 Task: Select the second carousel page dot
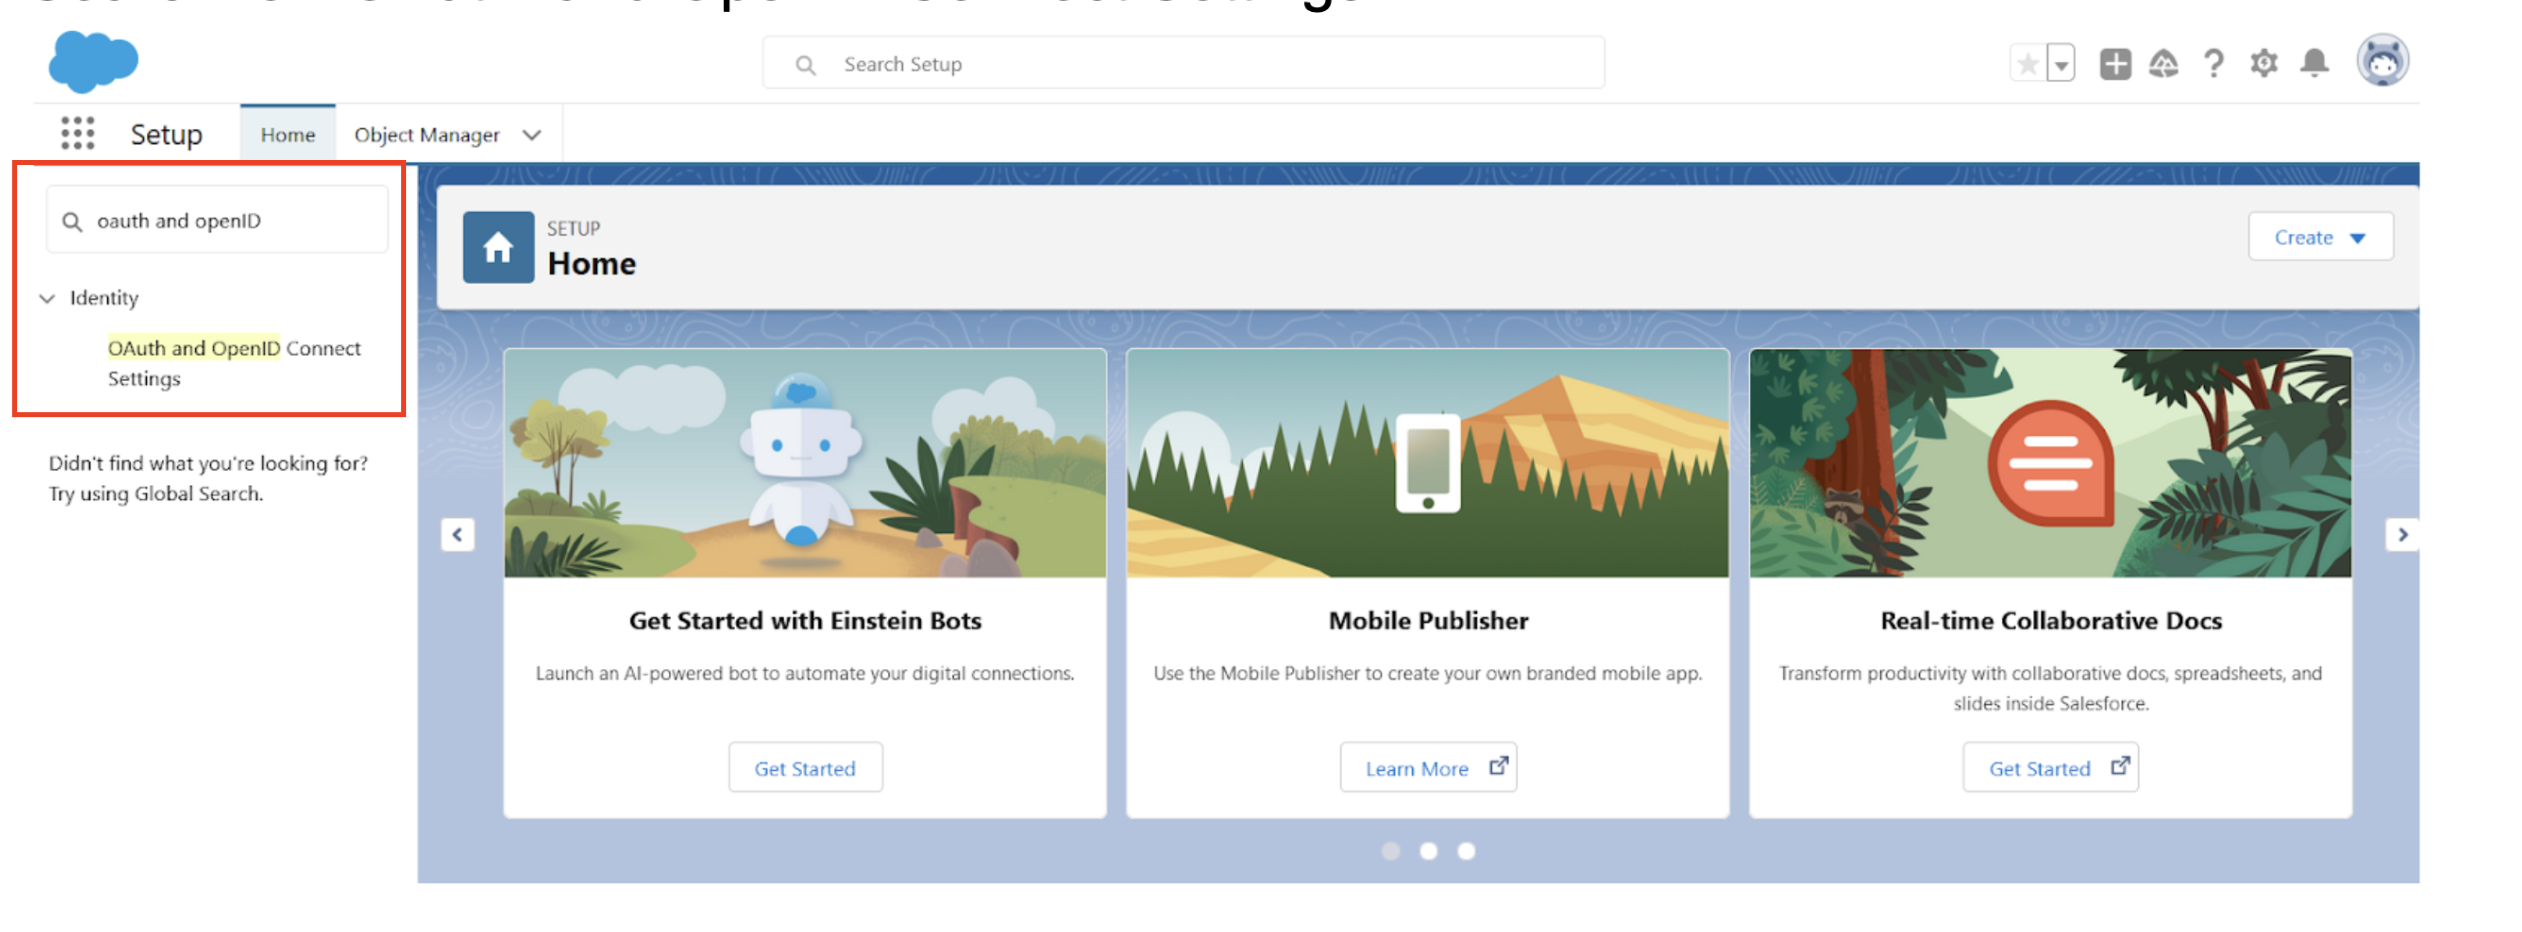tap(1428, 851)
